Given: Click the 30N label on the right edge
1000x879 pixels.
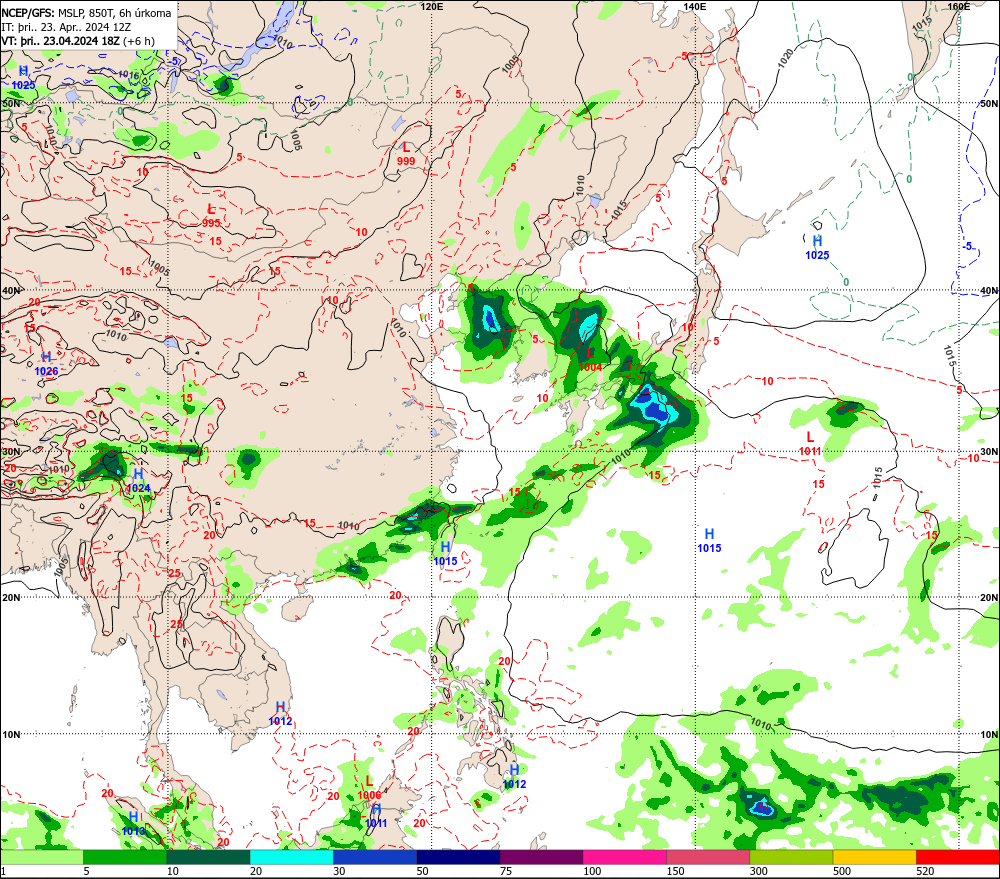Looking at the screenshot, I should [989, 452].
